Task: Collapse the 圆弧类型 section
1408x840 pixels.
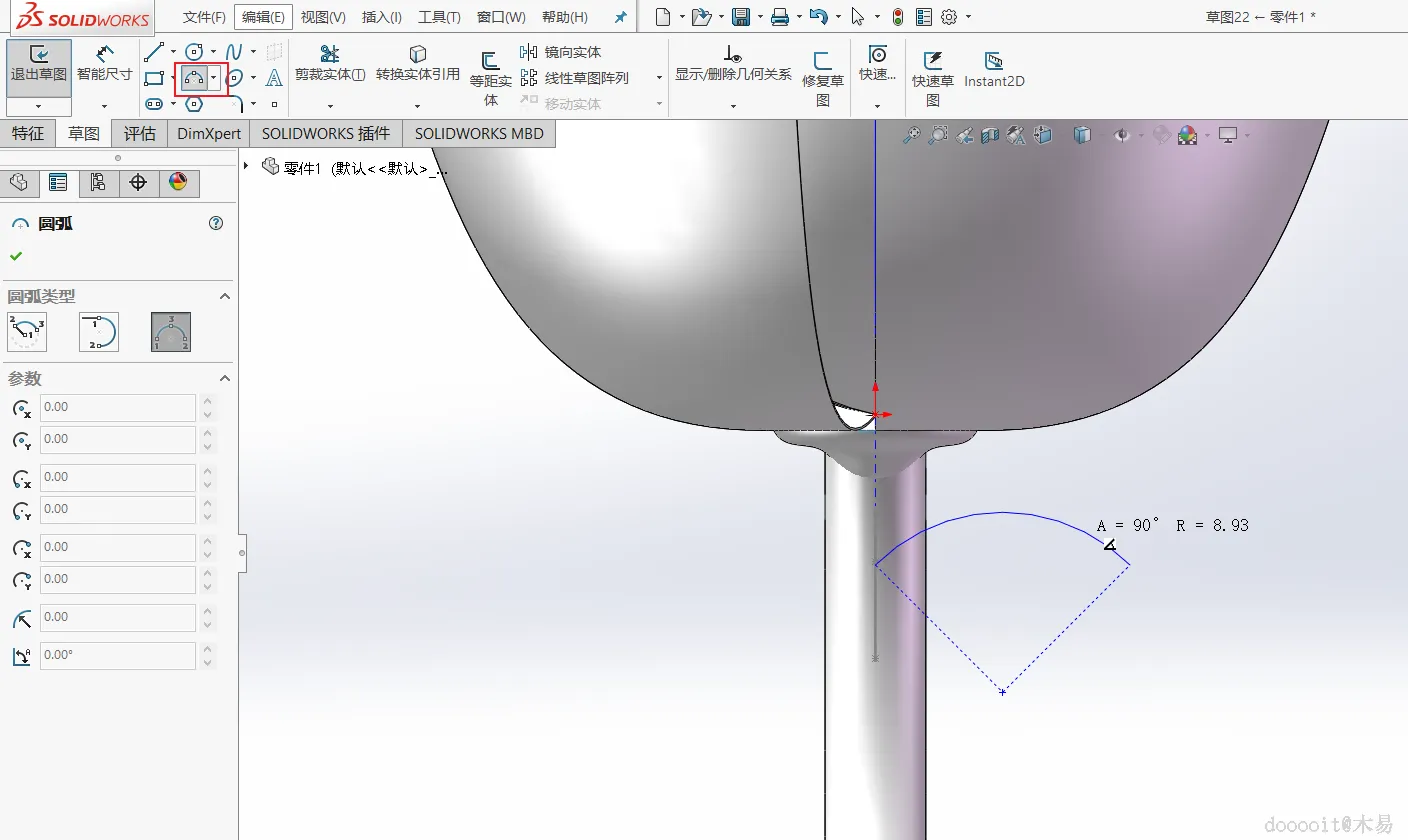Action: pos(224,297)
